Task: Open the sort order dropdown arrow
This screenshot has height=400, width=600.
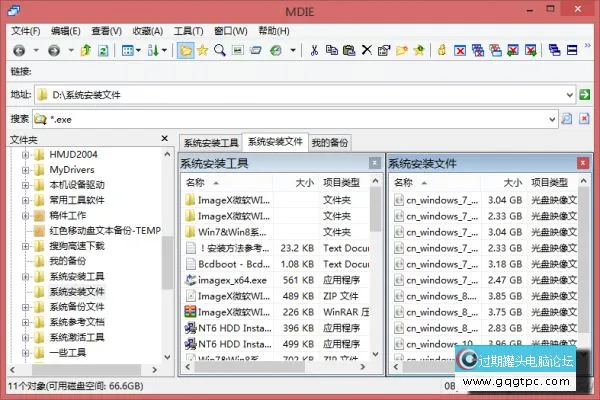Action: (164, 50)
